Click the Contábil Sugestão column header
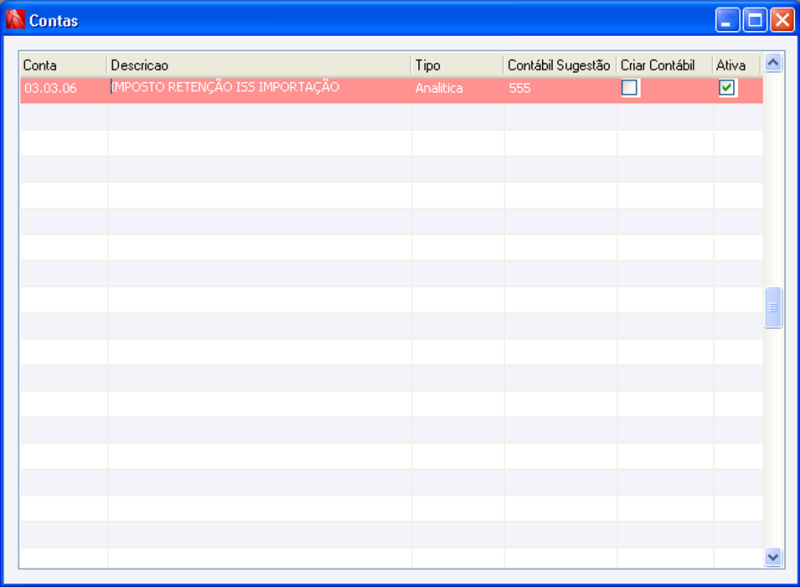 click(x=560, y=65)
